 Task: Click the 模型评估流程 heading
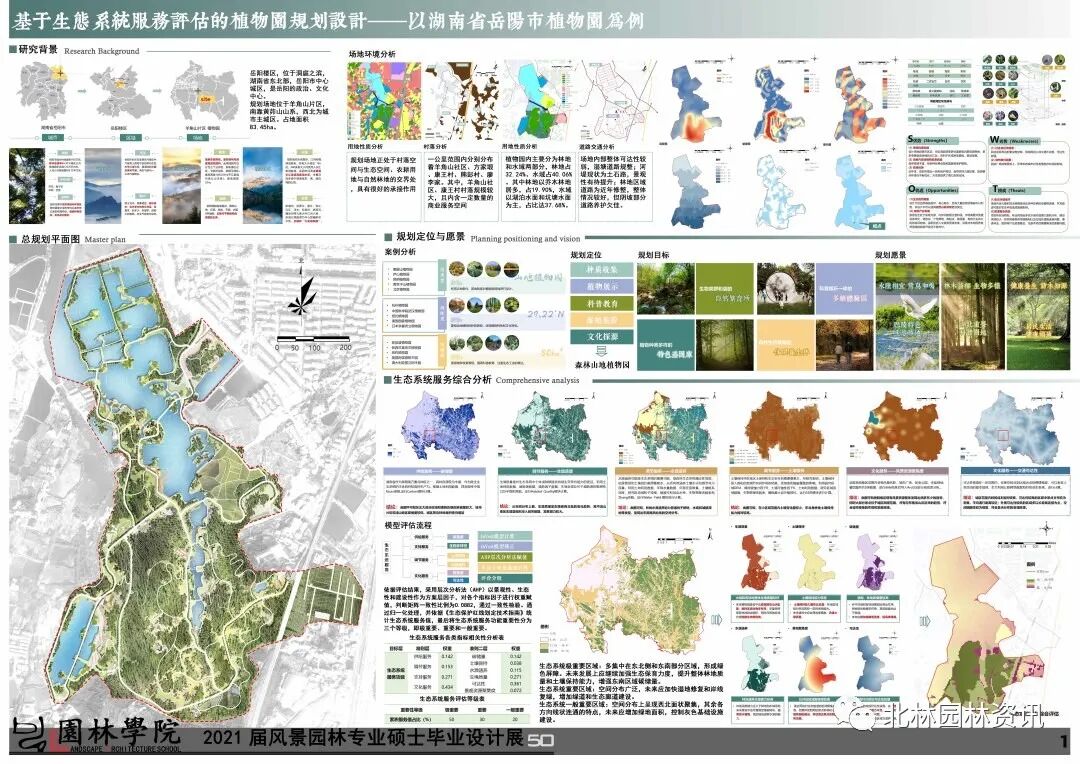[x=408, y=525]
